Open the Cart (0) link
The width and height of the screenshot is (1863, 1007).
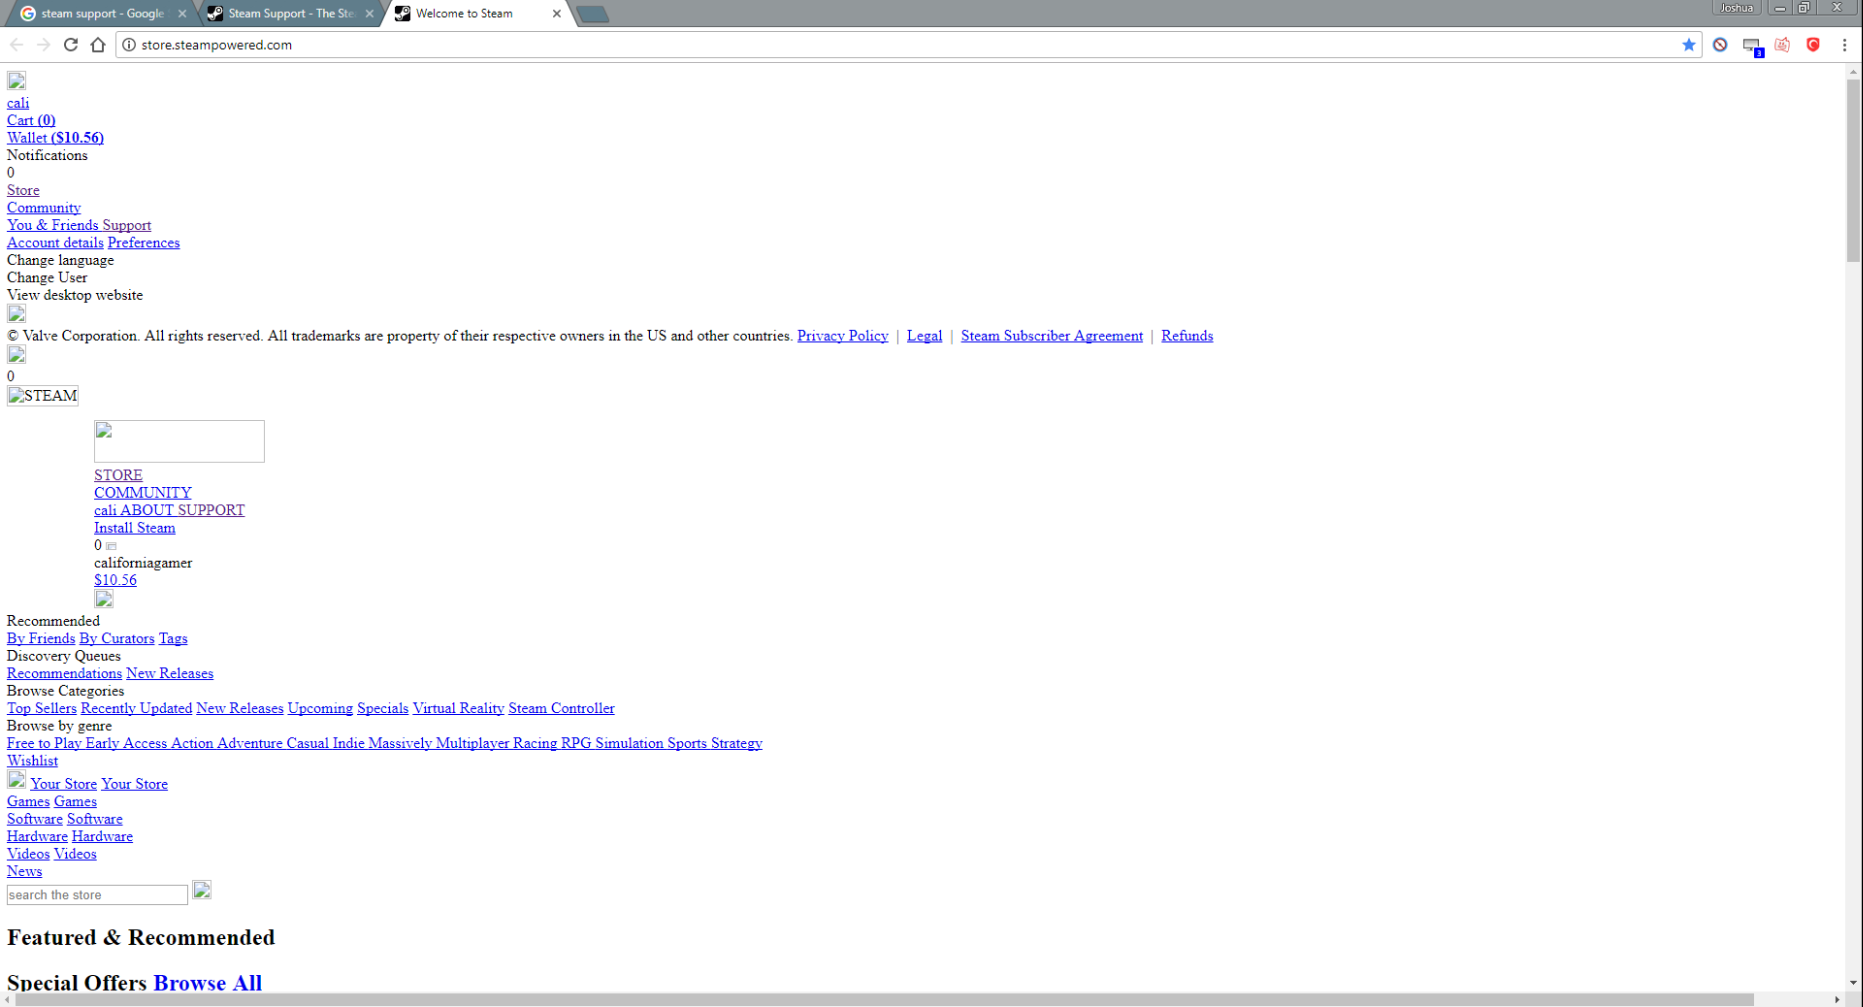point(30,120)
